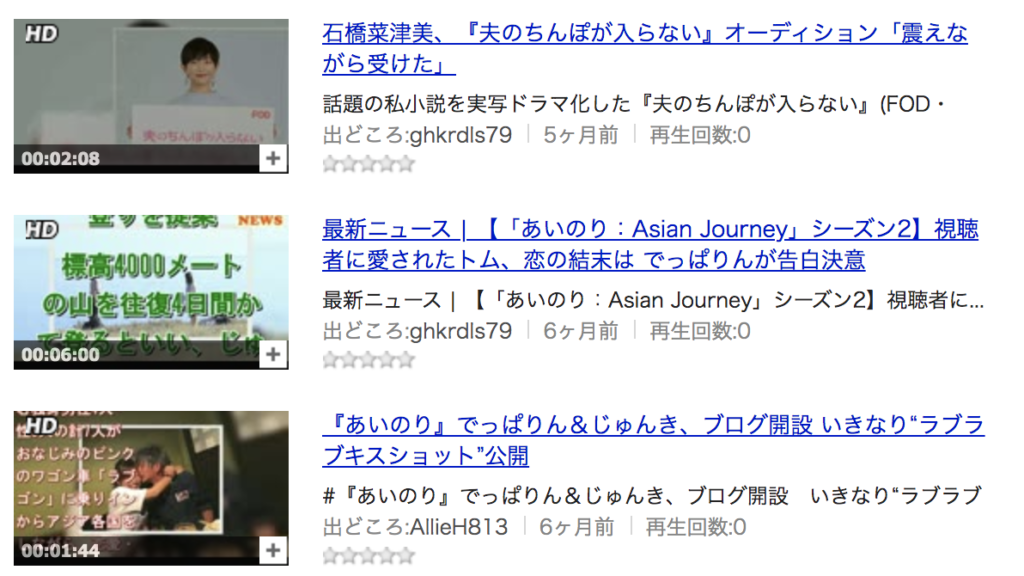Click the plus icon on 00:06:00 thumbnail

tap(273, 355)
